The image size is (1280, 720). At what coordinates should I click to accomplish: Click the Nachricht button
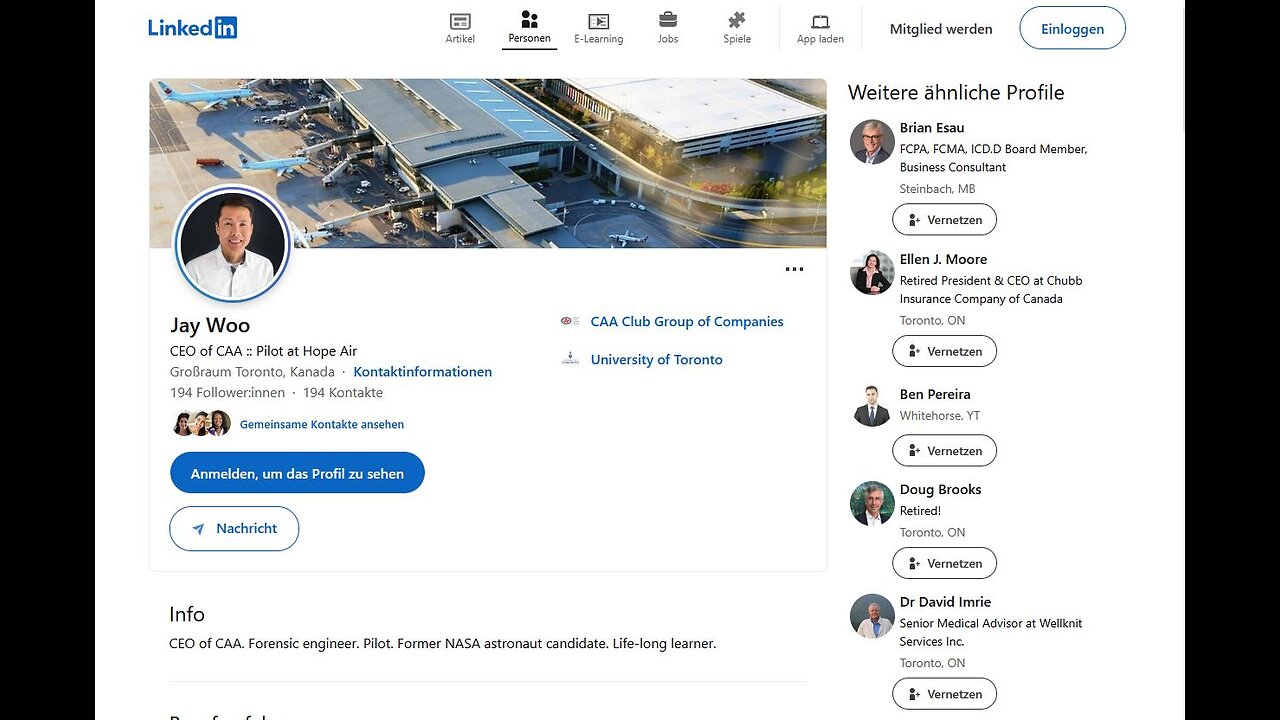[x=234, y=528]
